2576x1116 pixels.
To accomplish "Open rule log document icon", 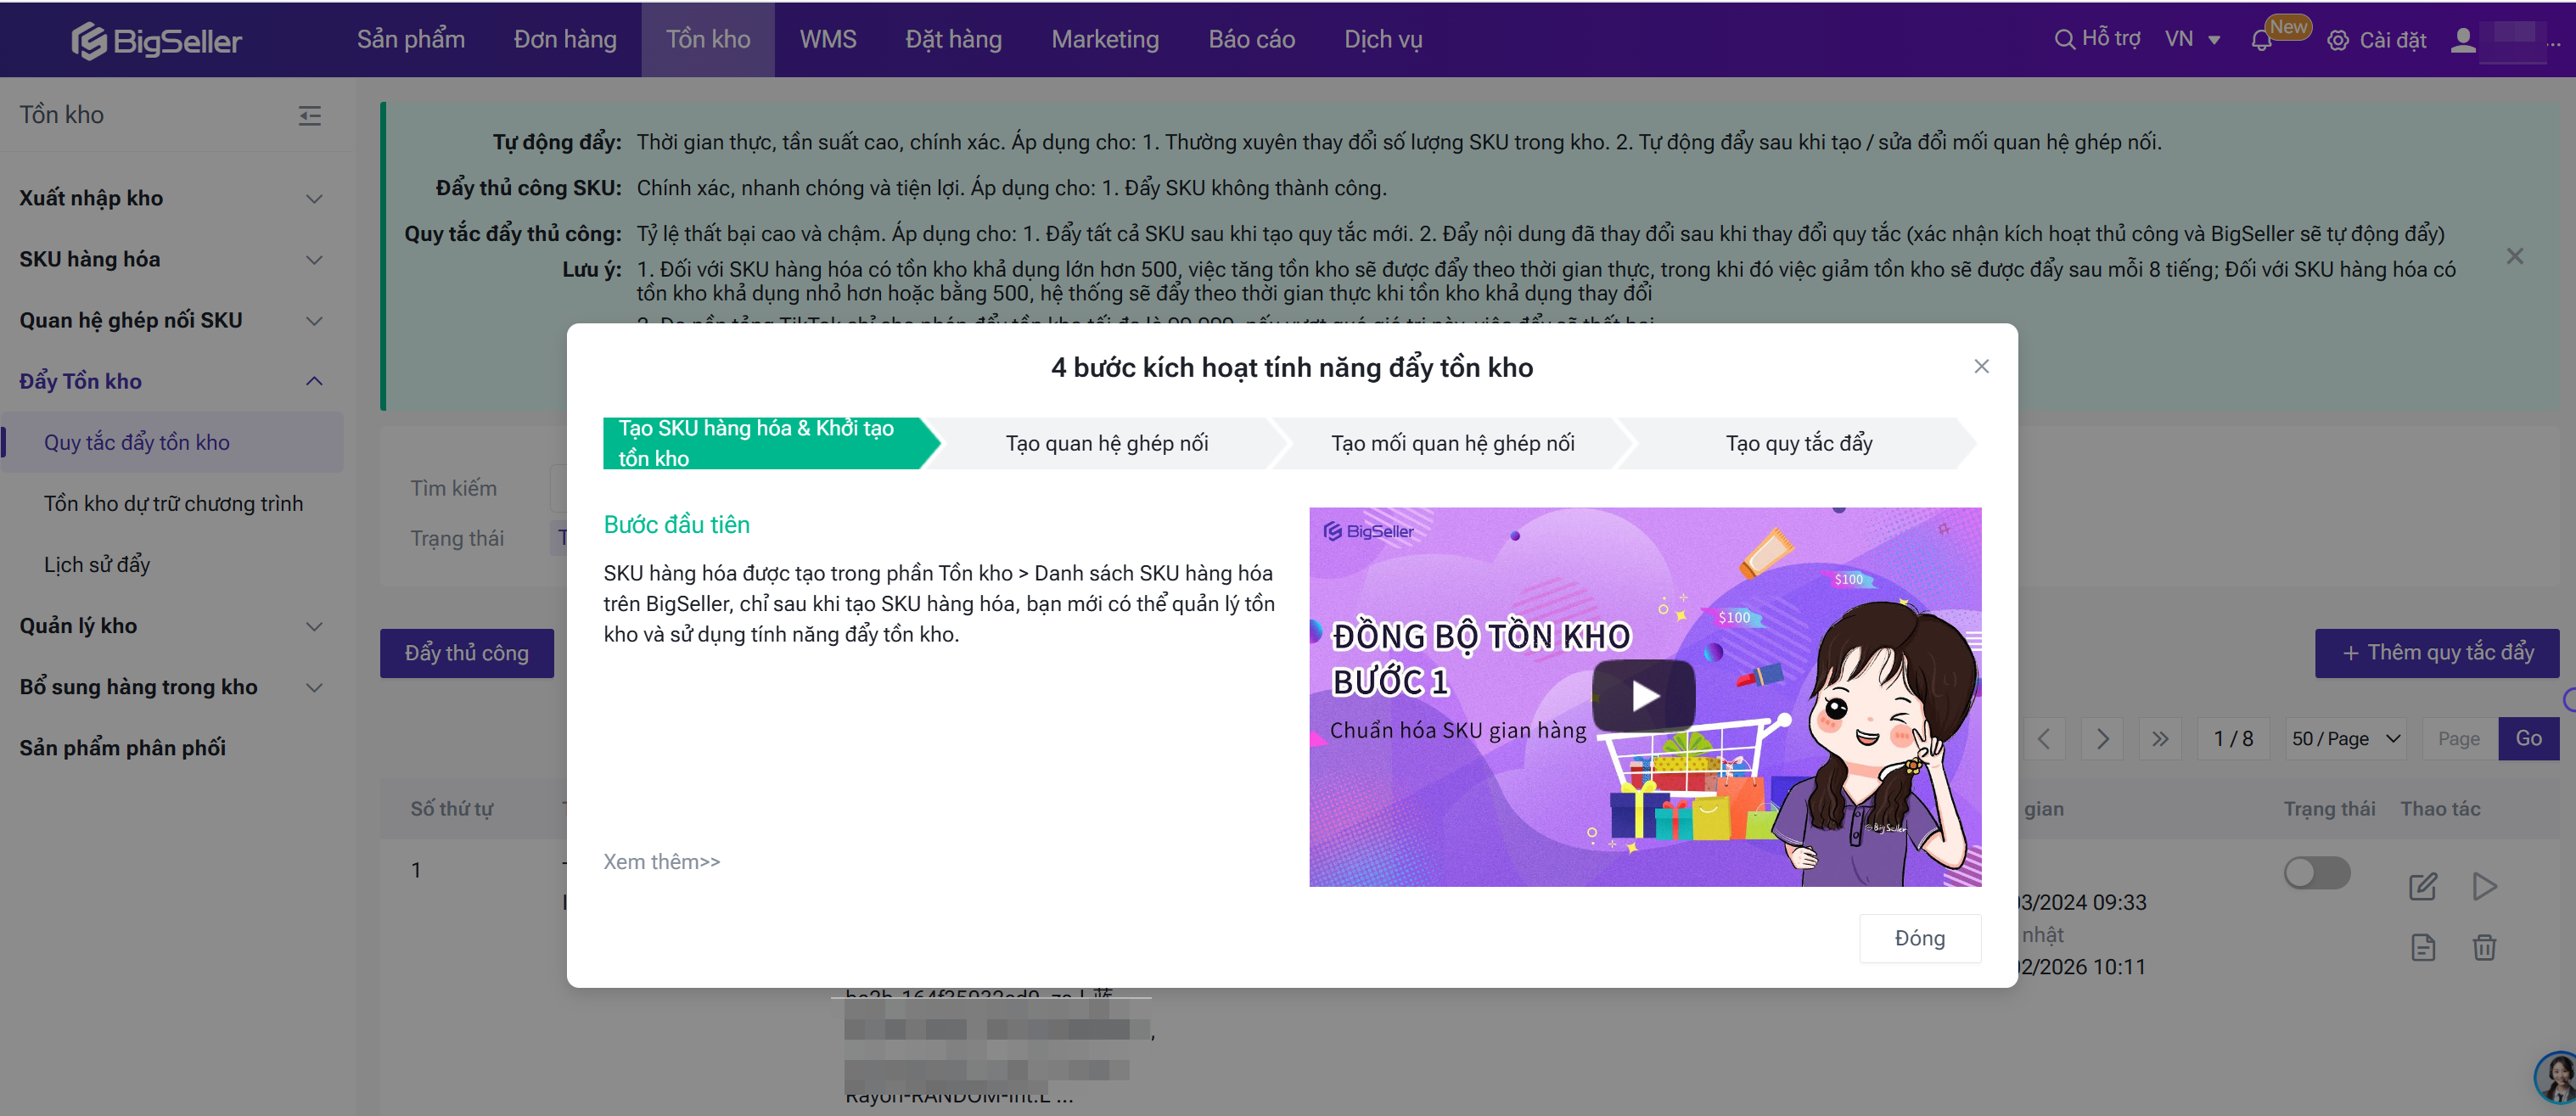I will click(2422, 947).
